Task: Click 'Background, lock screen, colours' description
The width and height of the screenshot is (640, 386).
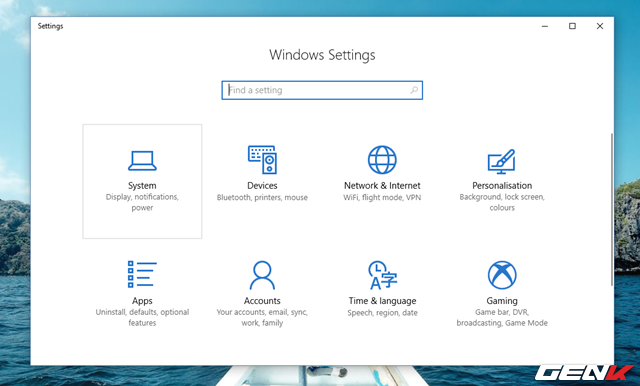Action: click(x=502, y=202)
